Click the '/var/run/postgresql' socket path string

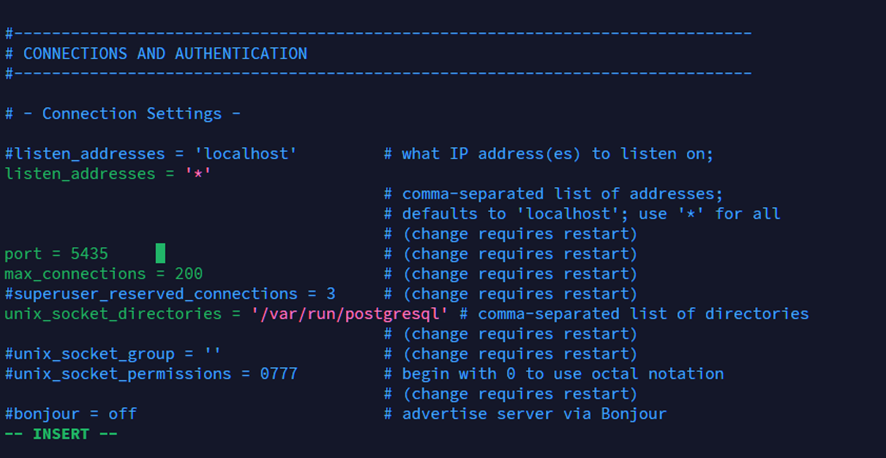[349, 314]
